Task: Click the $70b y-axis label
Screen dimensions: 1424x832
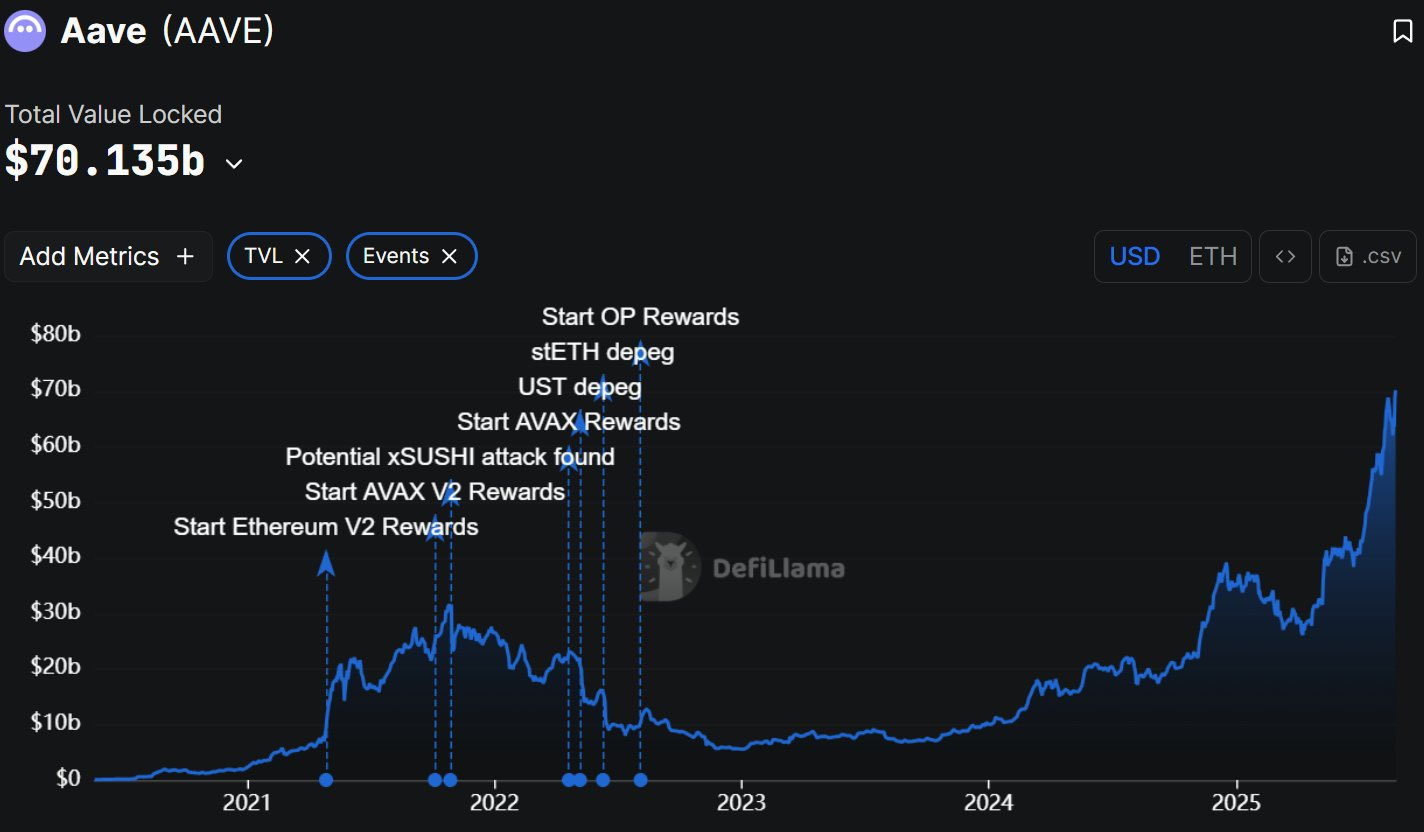Action: tap(56, 388)
